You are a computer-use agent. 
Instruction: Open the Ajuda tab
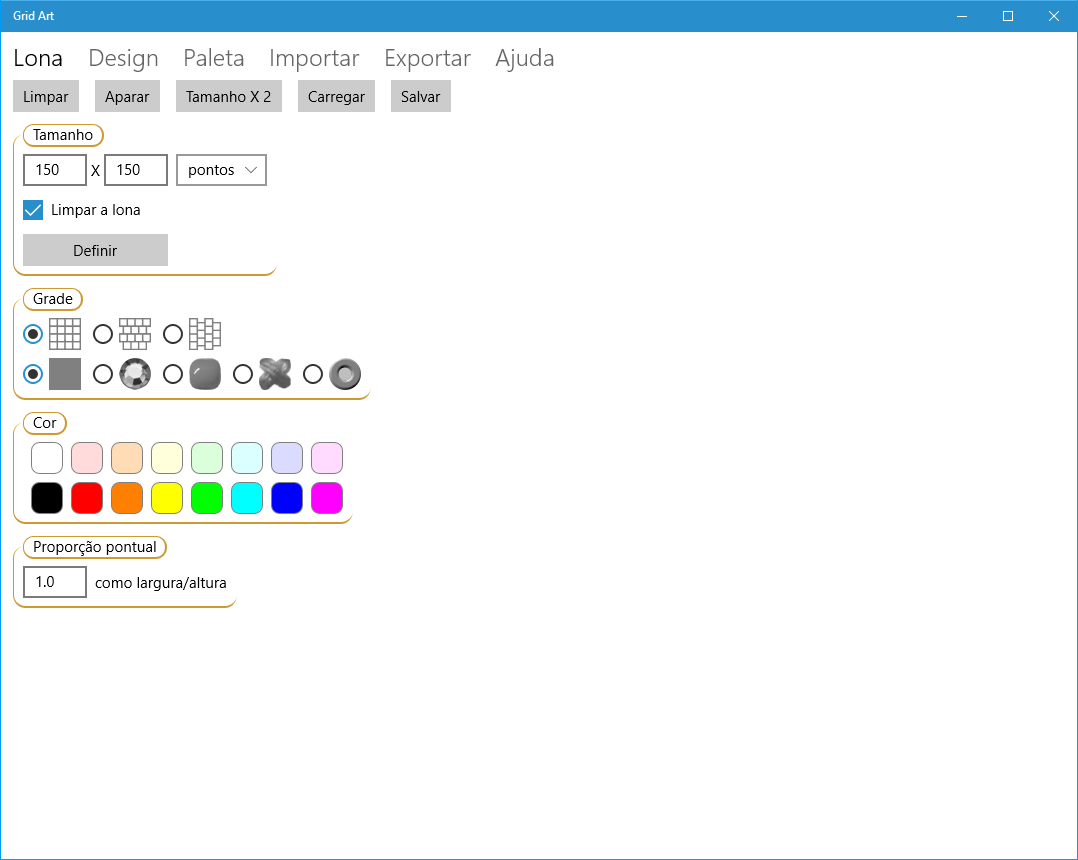coord(525,58)
